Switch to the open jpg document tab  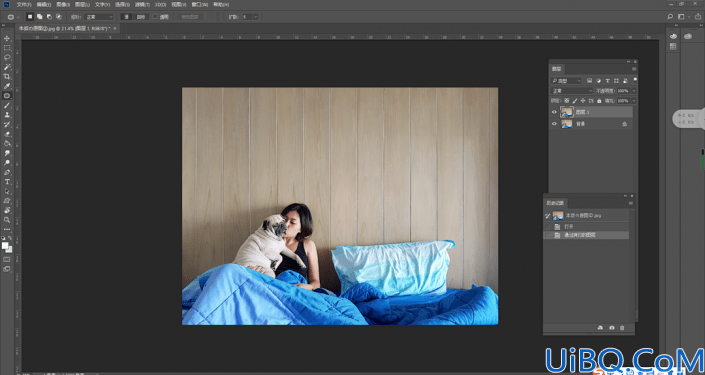coord(68,28)
